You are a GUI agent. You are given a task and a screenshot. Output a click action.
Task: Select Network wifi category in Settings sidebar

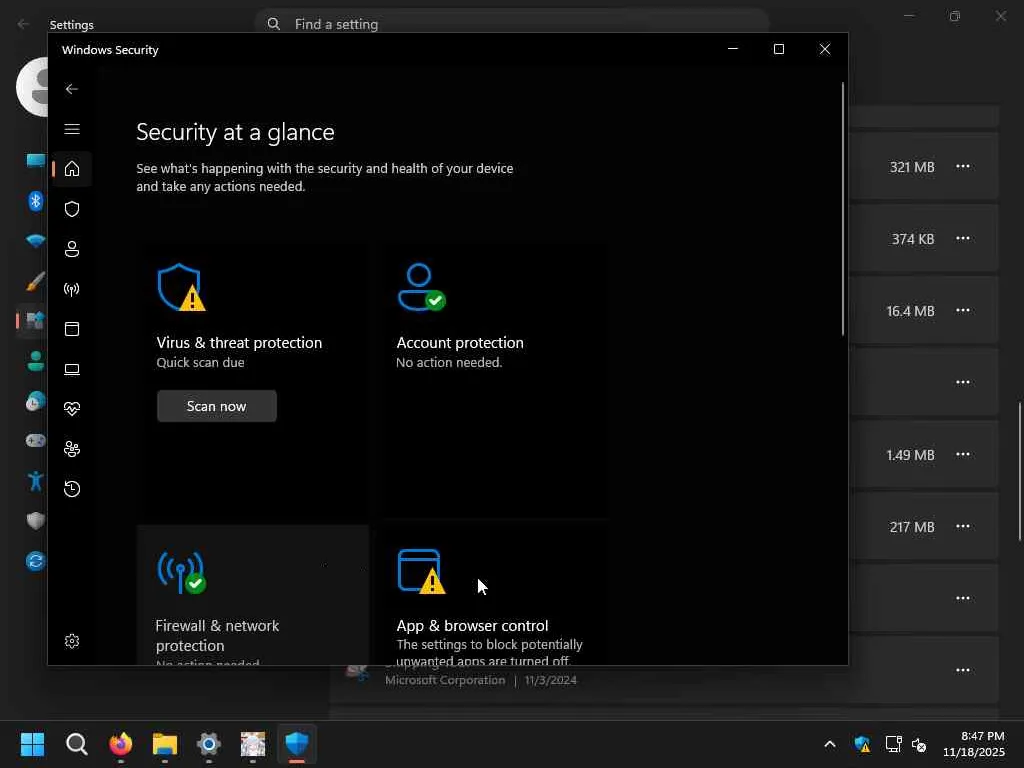(x=35, y=241)
